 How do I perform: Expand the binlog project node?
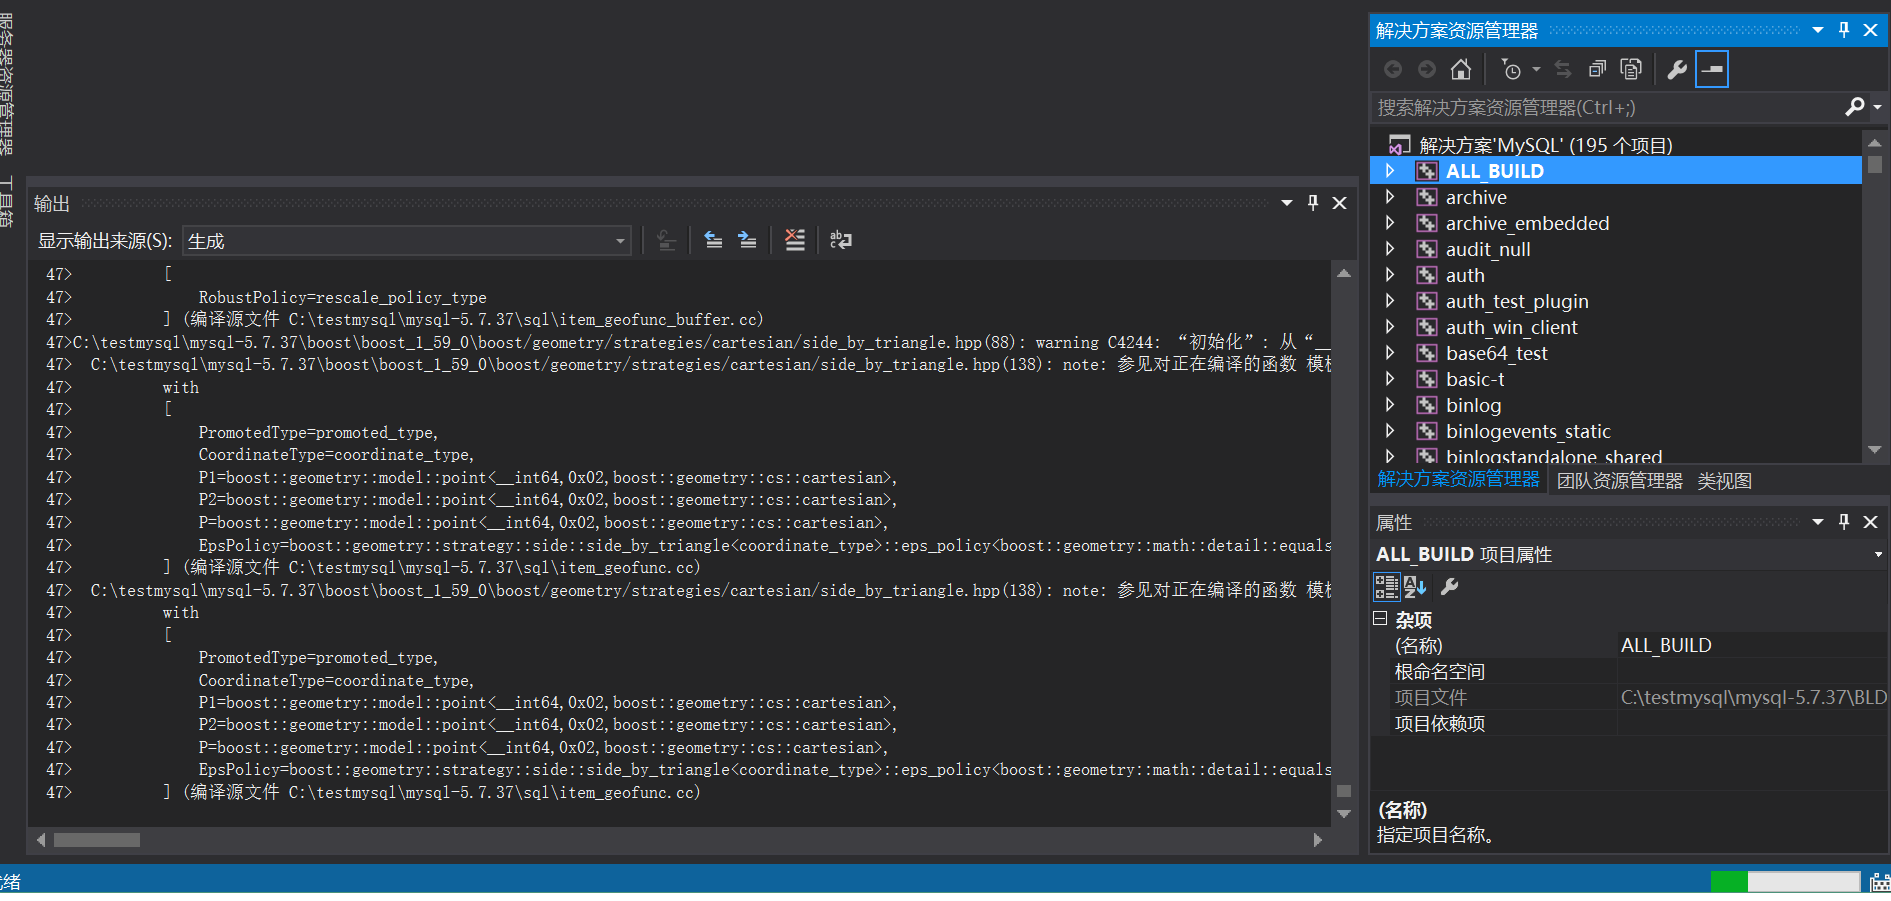pyautogui.click(x=1391, y=405)
